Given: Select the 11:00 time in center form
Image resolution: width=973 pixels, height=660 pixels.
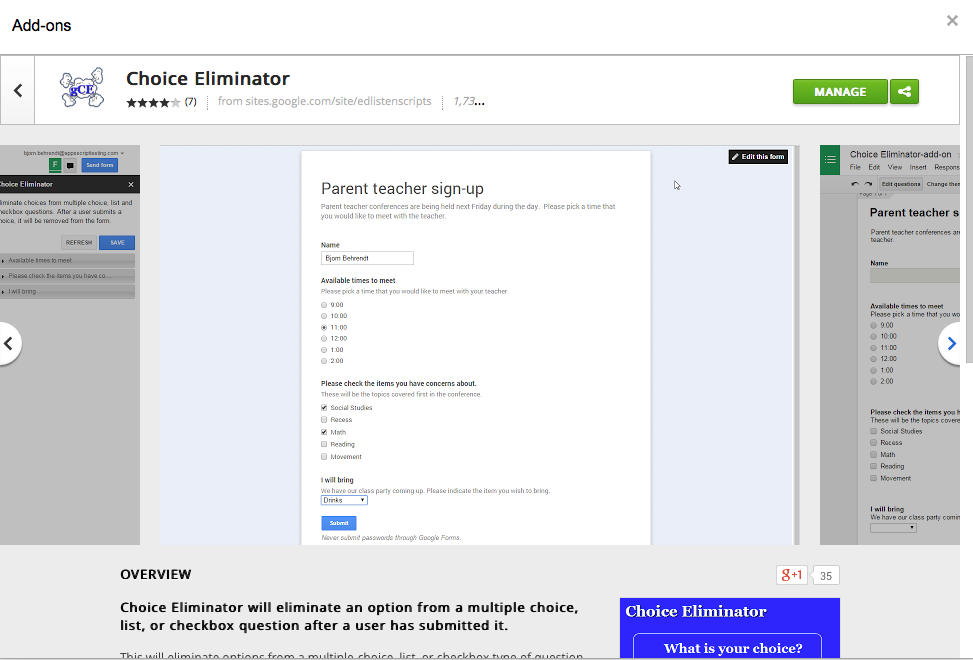Looking at the screenshot, I should click(324, 327).
